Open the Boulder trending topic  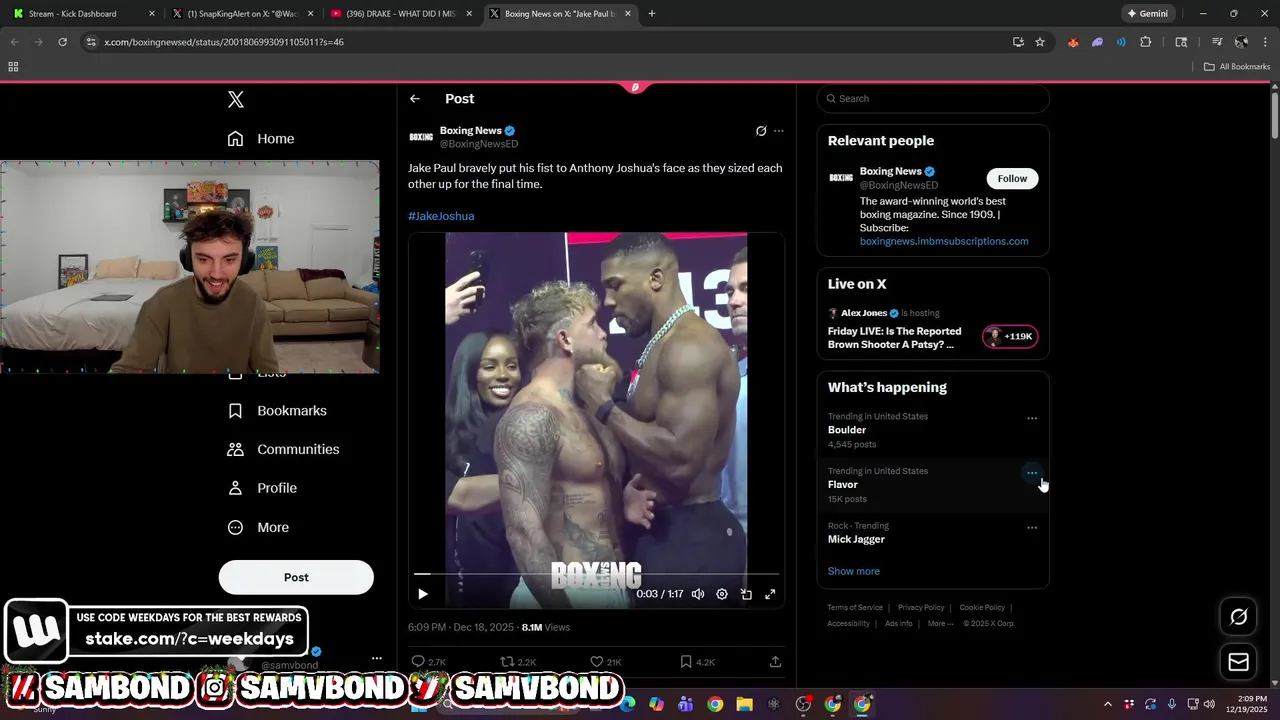(847, 430)
